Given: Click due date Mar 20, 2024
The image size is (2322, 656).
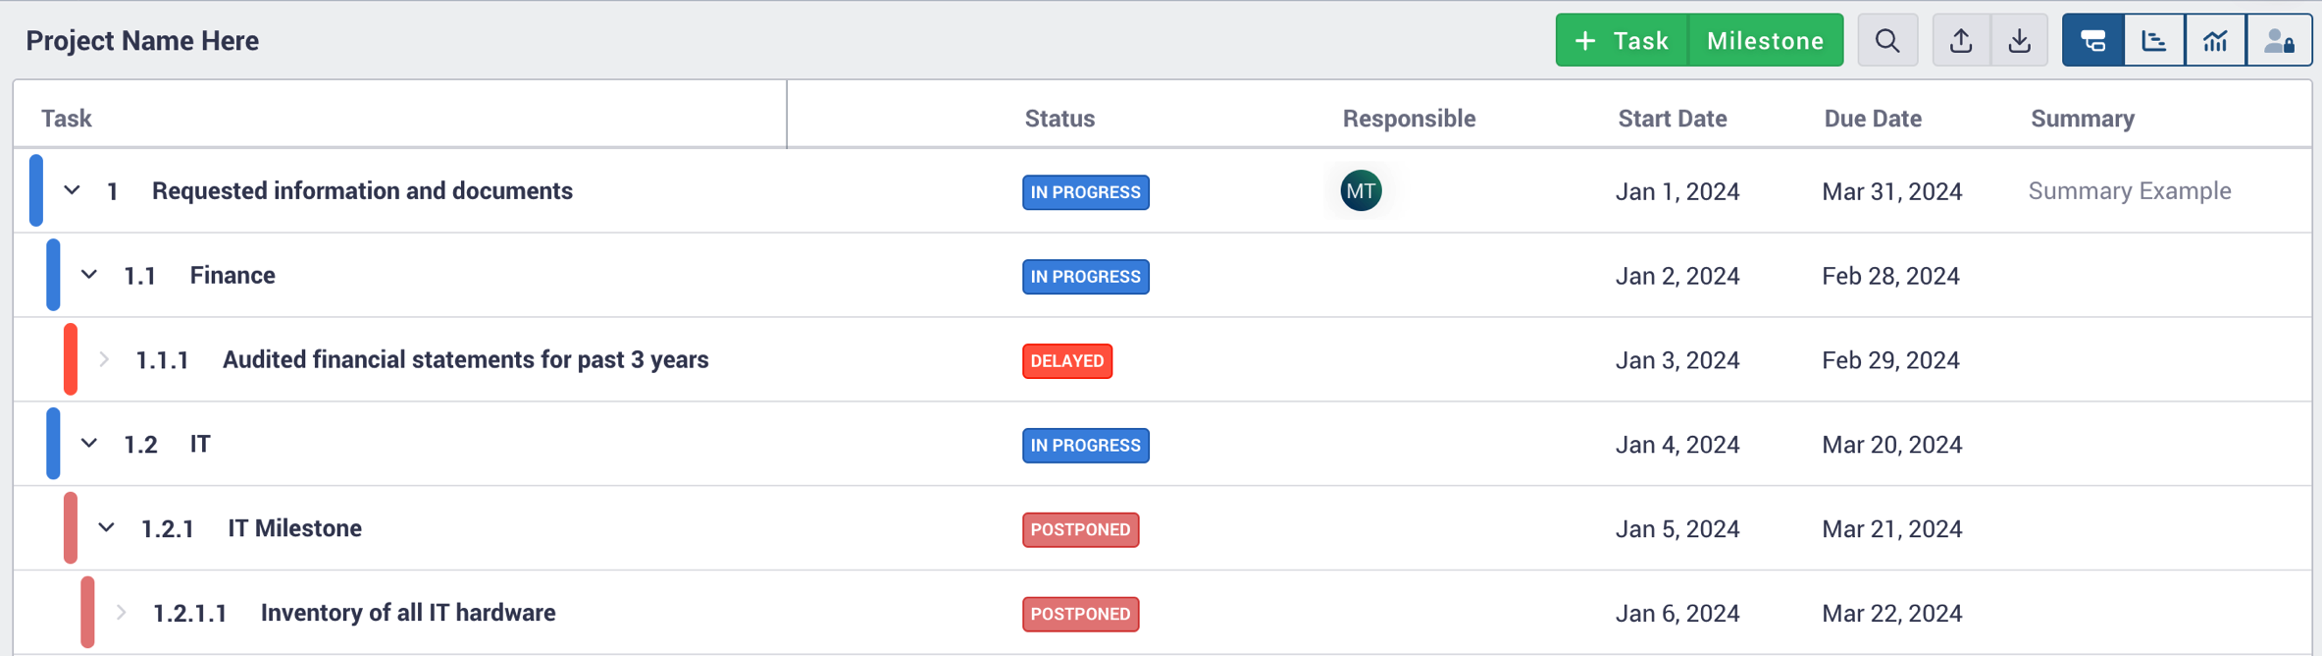Looking at the screenshot, I should [x=1892, y=445].
